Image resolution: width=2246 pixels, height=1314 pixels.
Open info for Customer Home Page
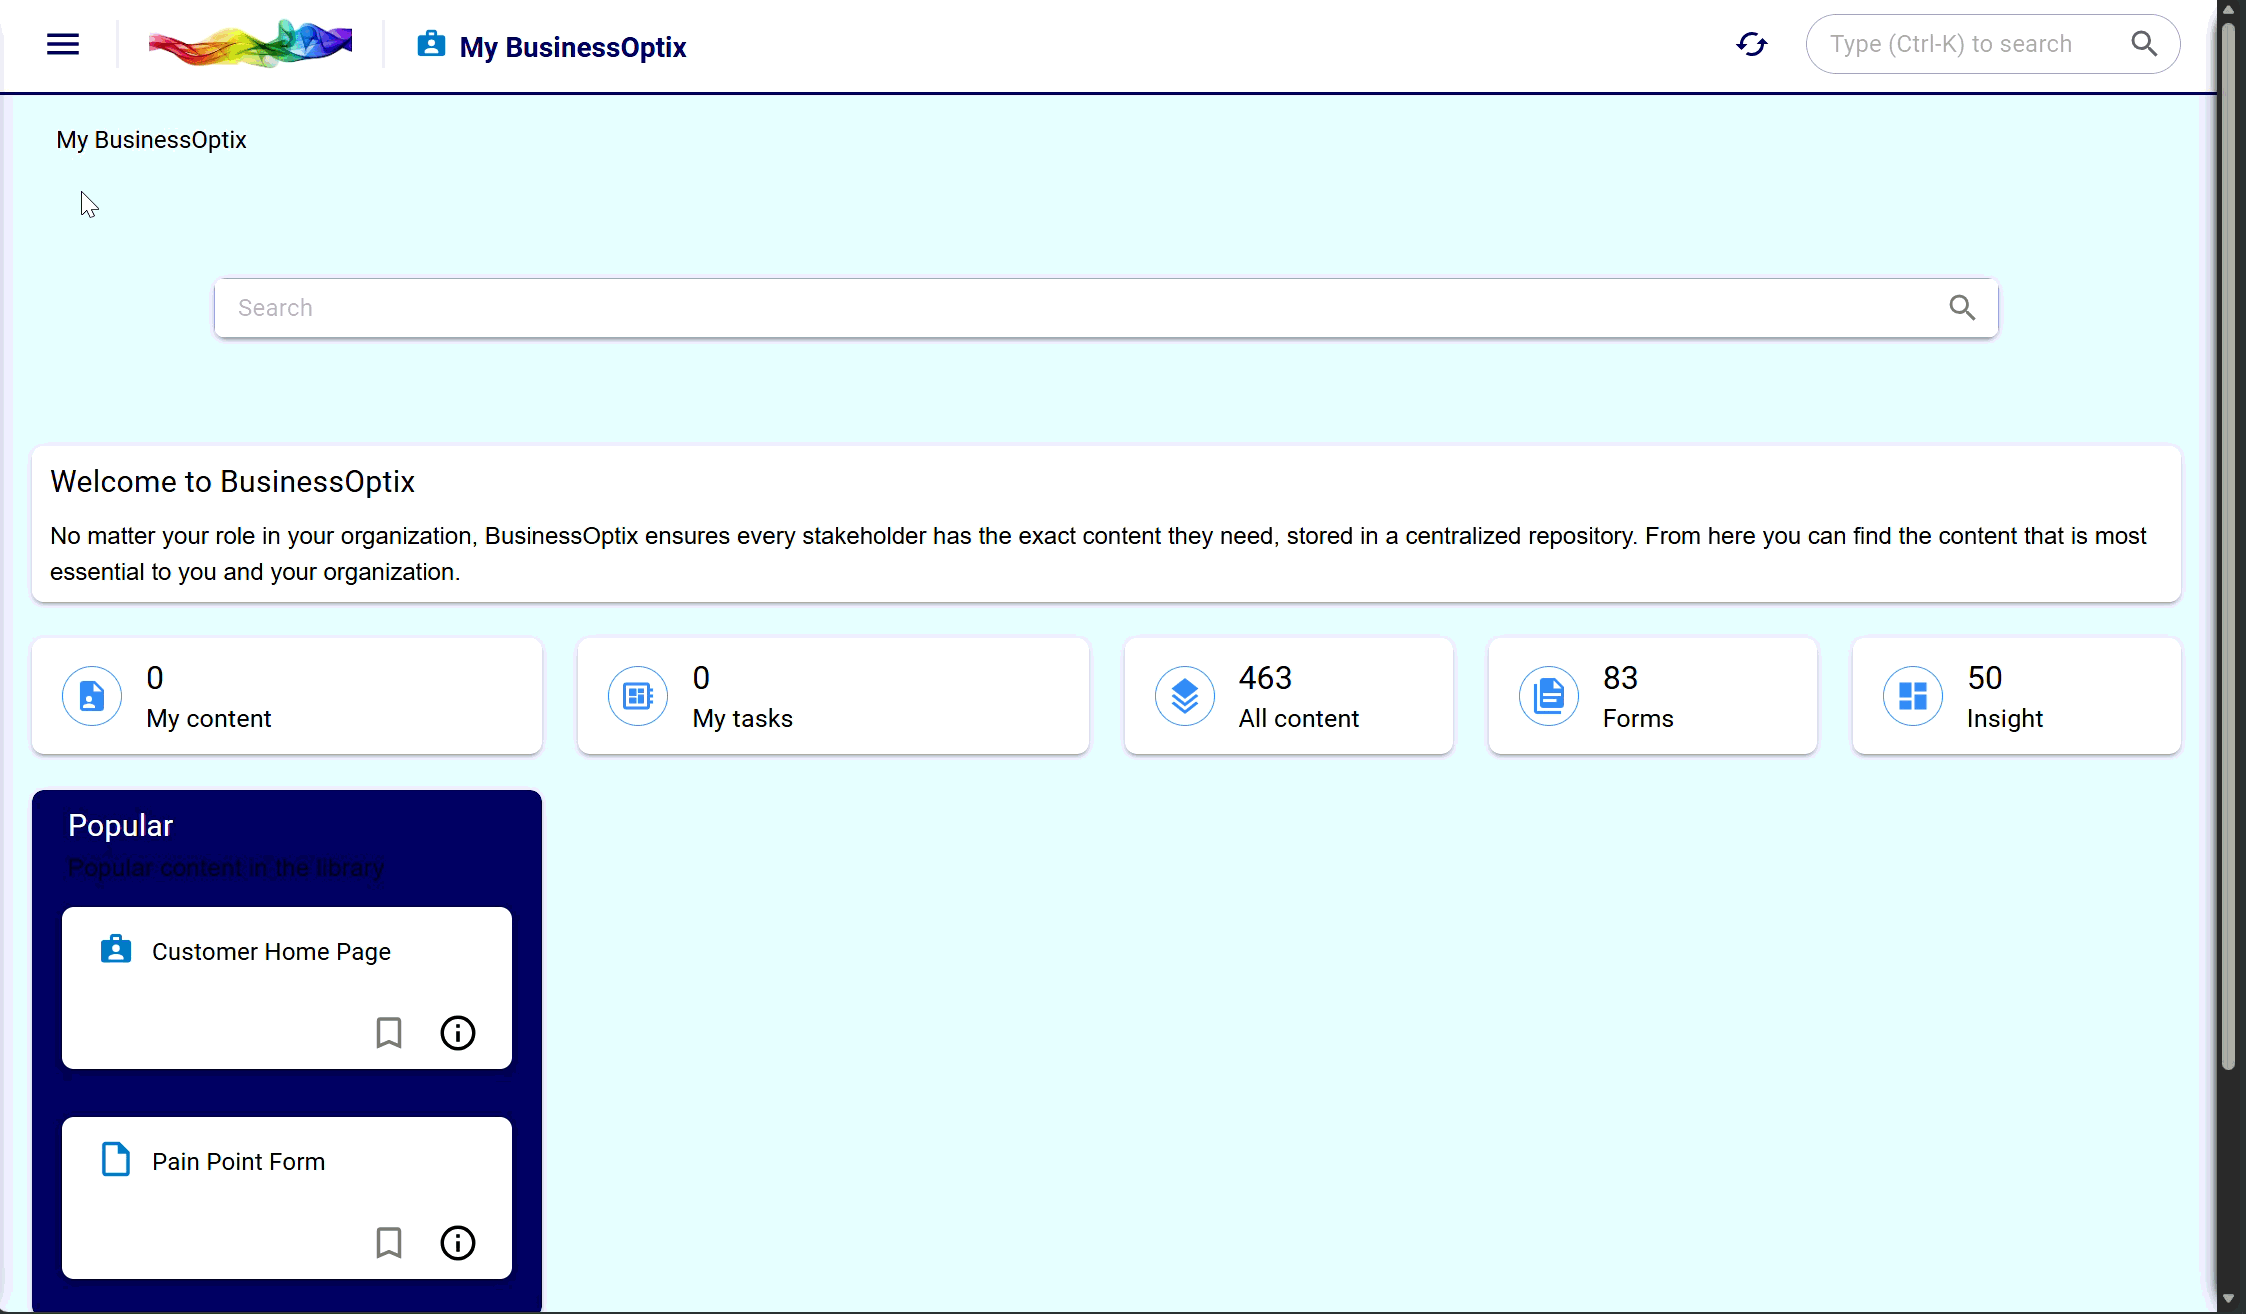click(x=457, y=1033)
